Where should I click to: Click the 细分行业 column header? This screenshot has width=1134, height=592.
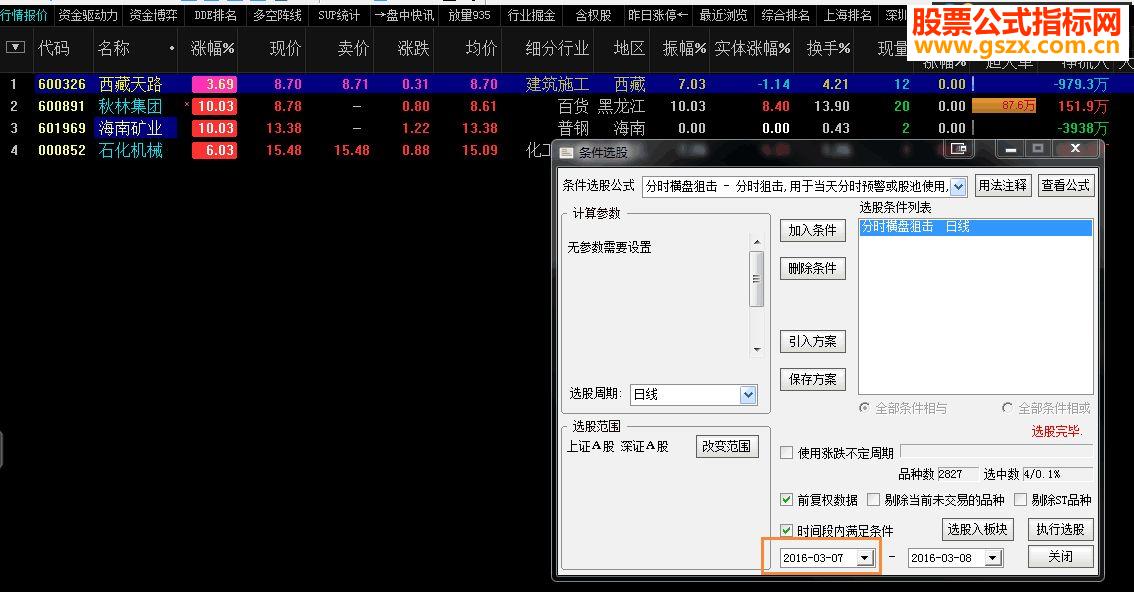[557, 48]
